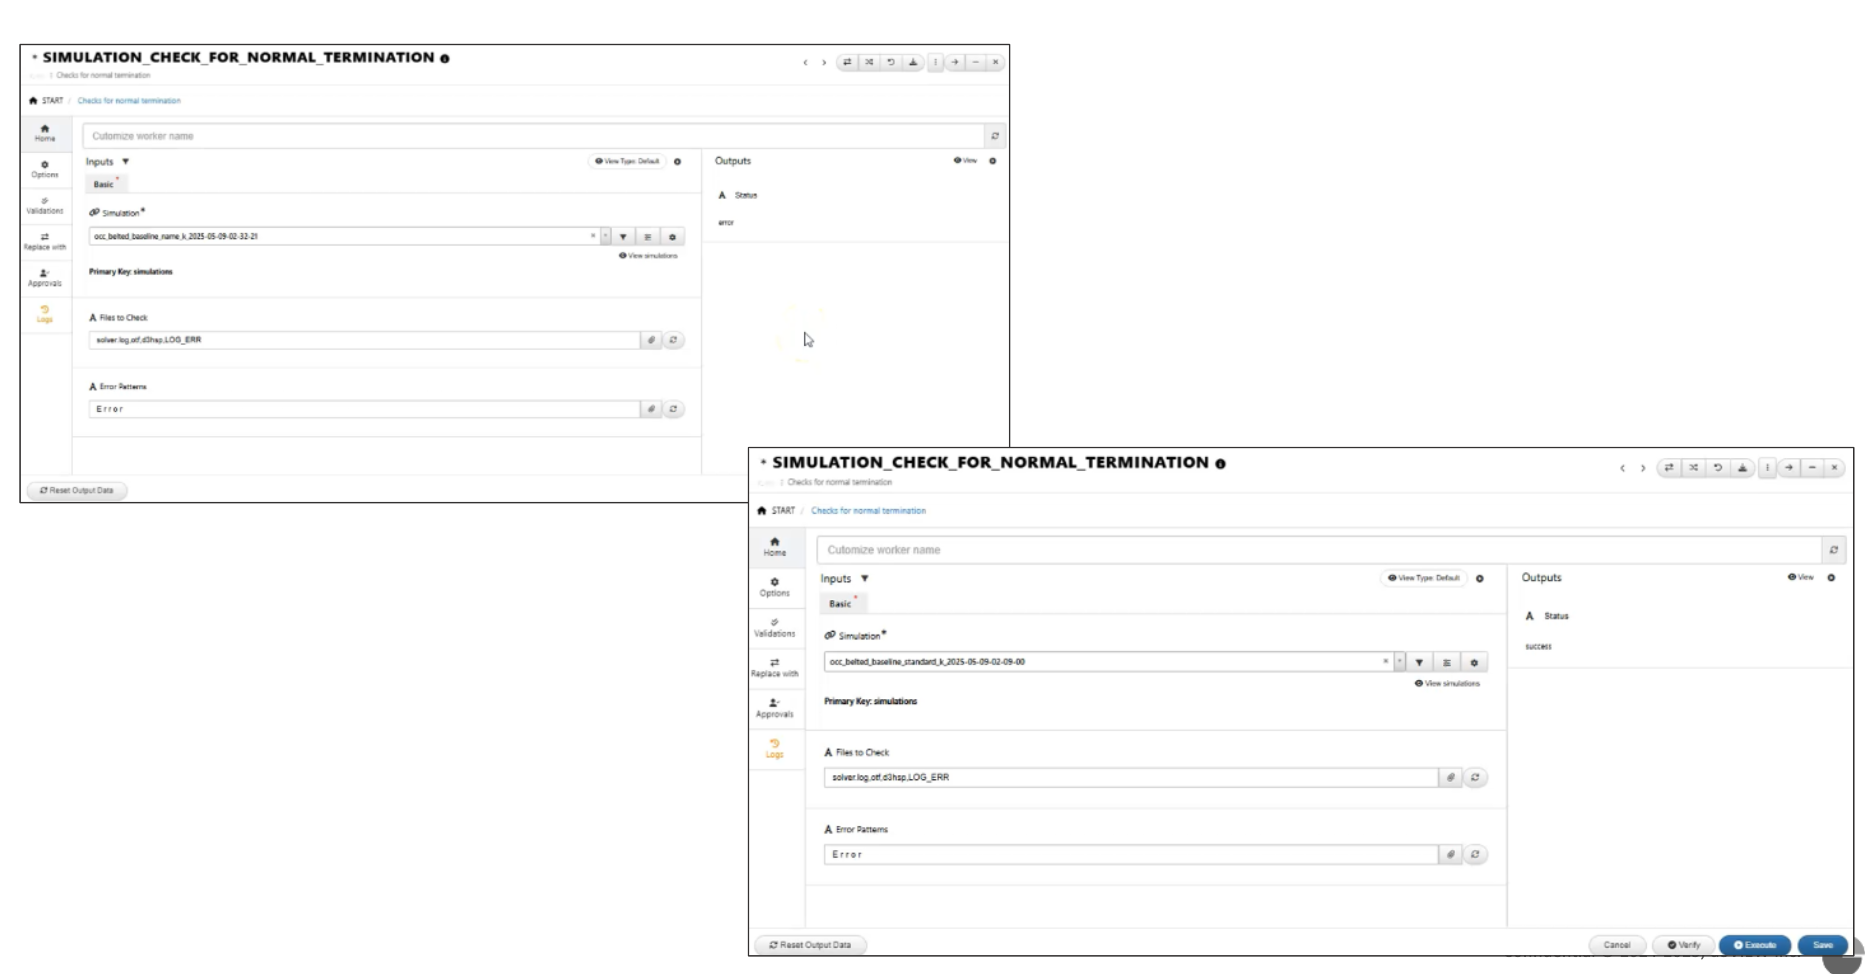Screen dimensions: 1865x974
Task: Open Inputs gear settings in error-status window
Action: point(677,161)
